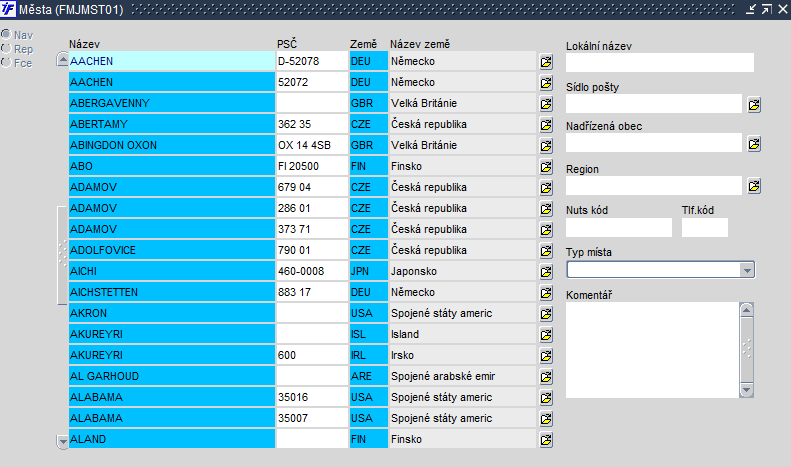Click into the Sídlo pošty field
This screenshot has width=791, height=467.
(654, 103)
